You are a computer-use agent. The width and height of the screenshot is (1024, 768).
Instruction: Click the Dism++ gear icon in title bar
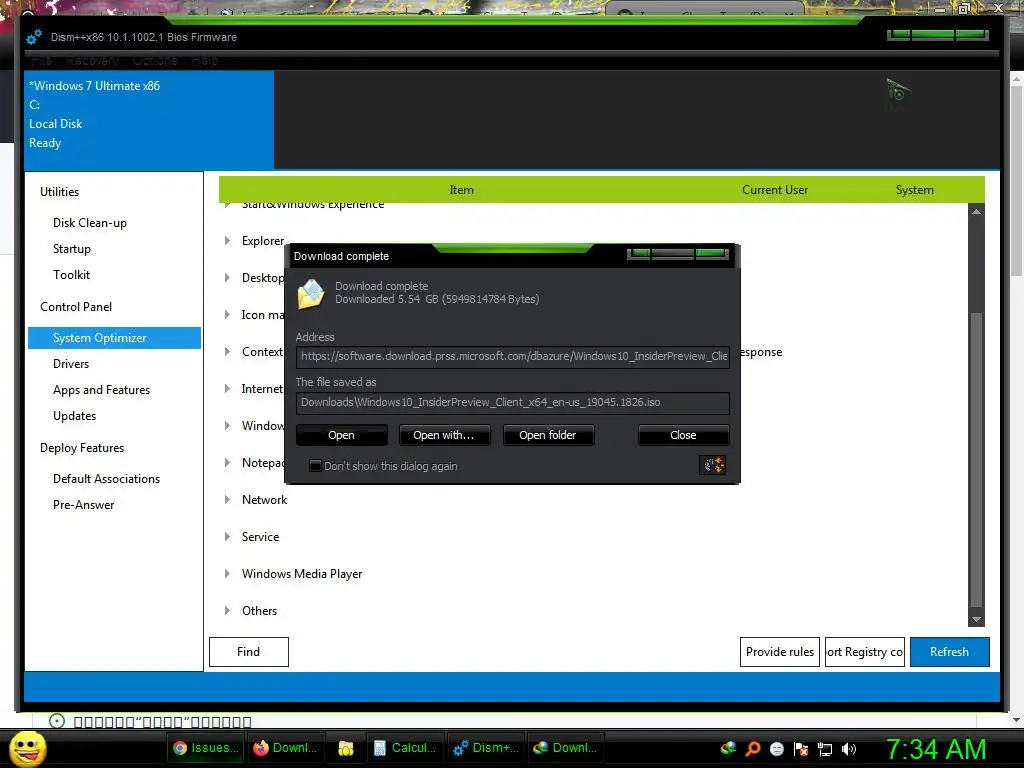[34, 37]
